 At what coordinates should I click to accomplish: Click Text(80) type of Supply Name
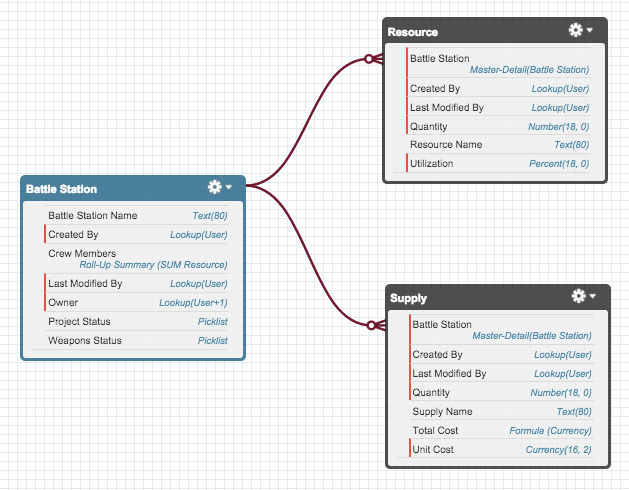coord(574,412)
